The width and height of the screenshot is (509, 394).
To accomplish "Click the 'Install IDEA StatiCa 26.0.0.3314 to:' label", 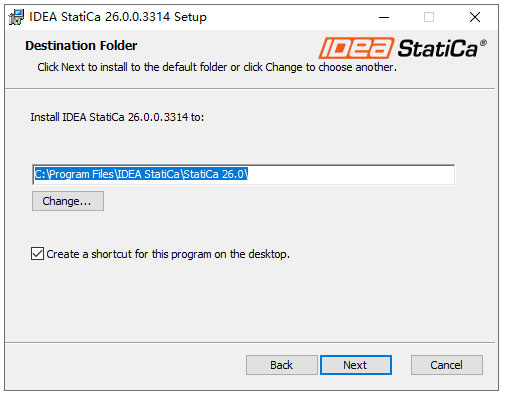I will 117,117.
